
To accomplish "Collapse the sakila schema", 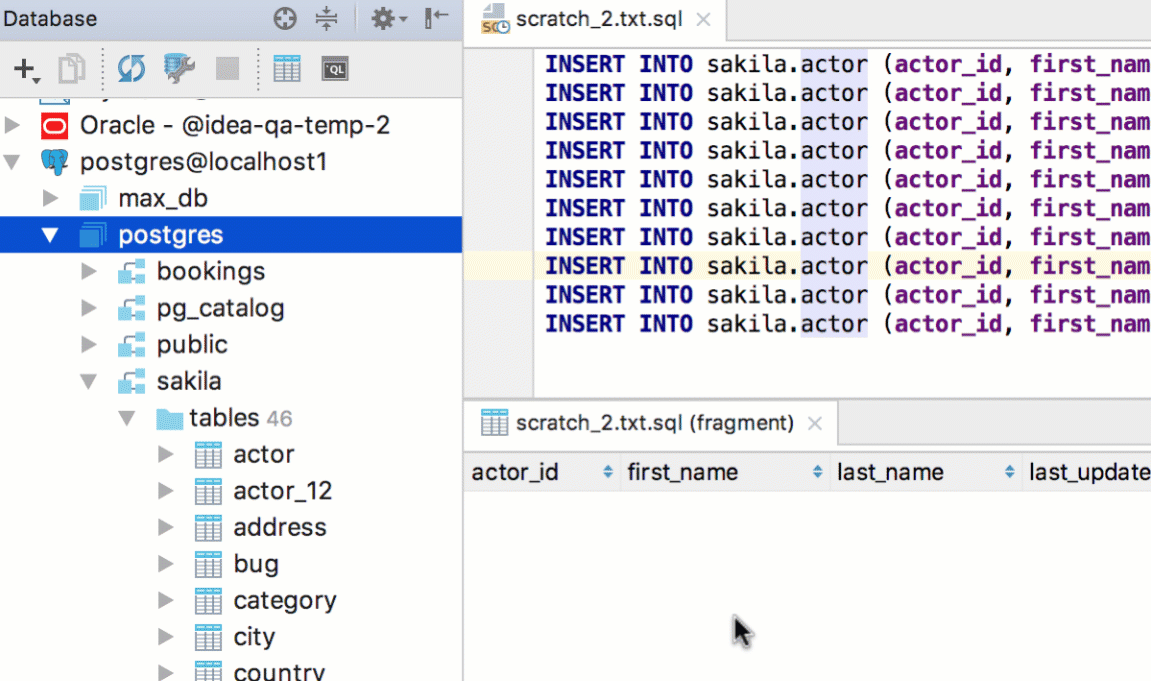I will tap(89, 382).
